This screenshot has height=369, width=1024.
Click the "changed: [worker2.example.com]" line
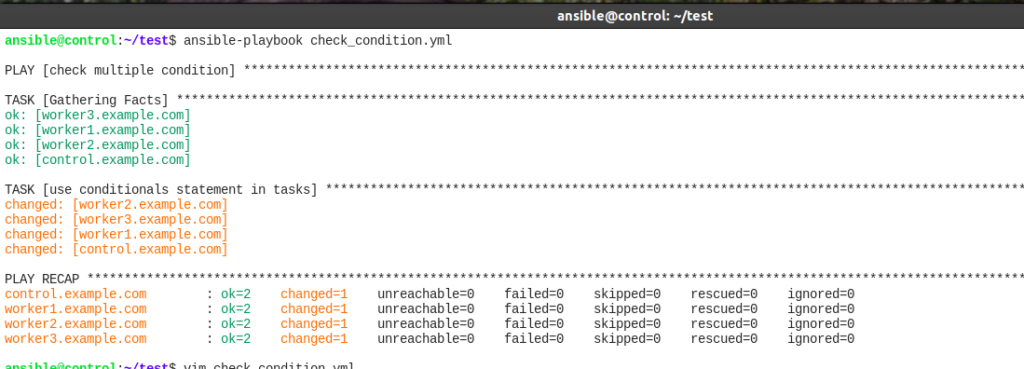click(x=116, y=205)
